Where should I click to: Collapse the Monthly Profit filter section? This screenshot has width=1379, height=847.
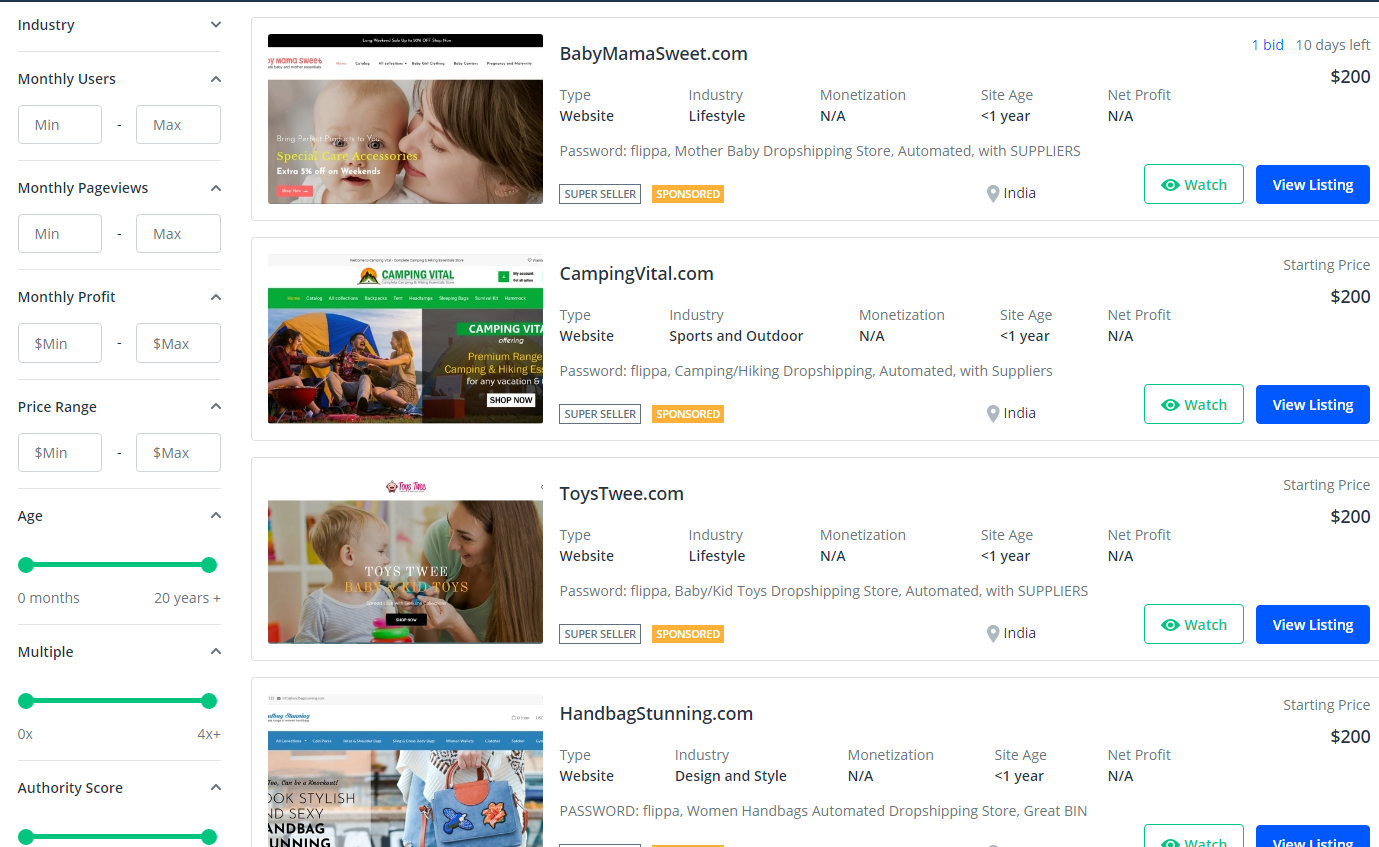(216, 297)
